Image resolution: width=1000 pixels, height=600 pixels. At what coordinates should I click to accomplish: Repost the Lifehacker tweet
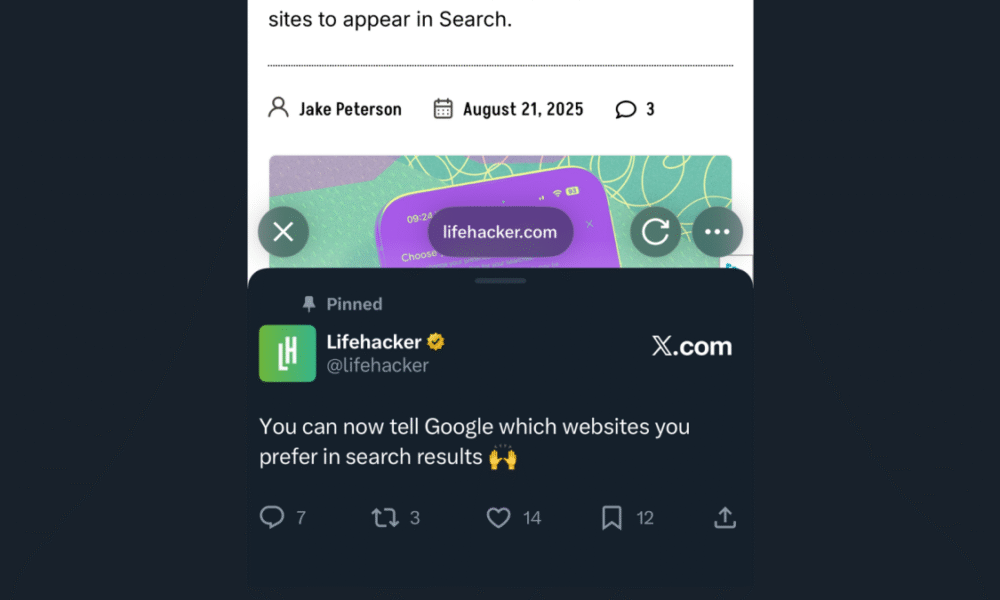pos(384,517)
